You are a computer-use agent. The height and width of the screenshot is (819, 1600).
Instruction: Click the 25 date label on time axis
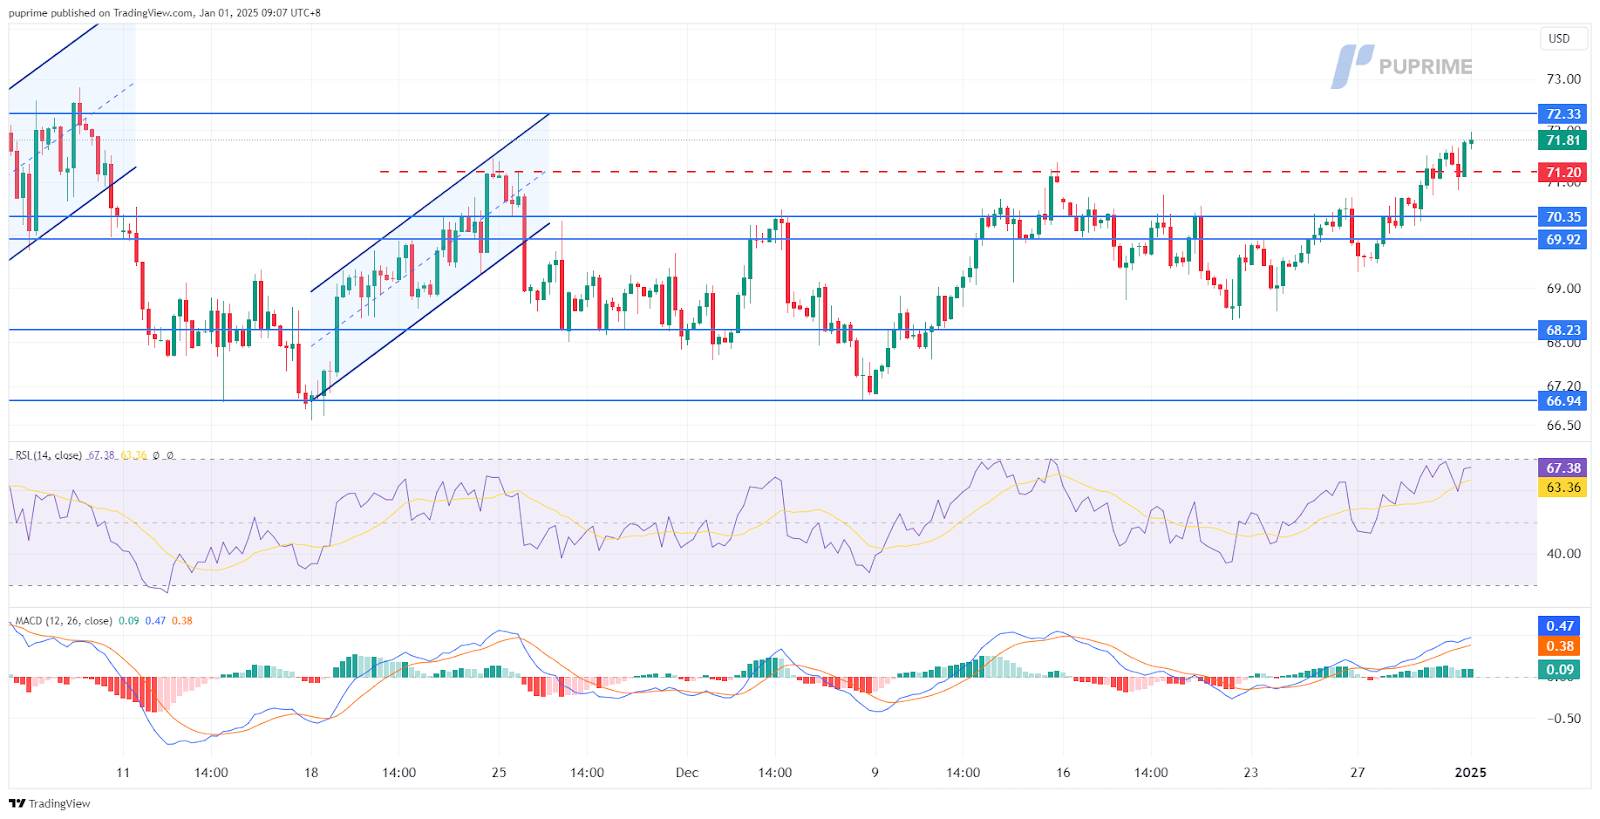pos(499,772)
